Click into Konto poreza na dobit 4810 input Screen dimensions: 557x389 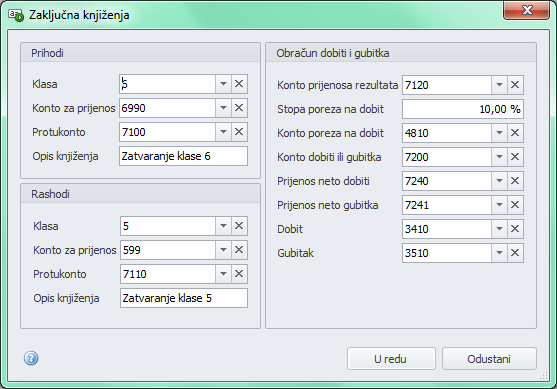(447, 133)
